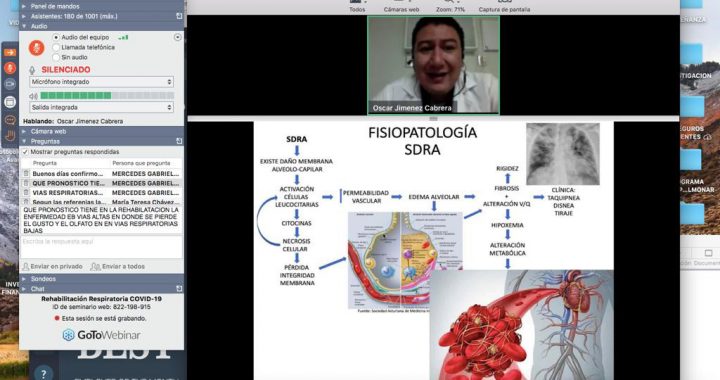The width and height of the screenshot is (720, 380).
Task: Click the 'Rehabilitación Respiratoria COVID-19' webinar title
Action: coord(101,298)
